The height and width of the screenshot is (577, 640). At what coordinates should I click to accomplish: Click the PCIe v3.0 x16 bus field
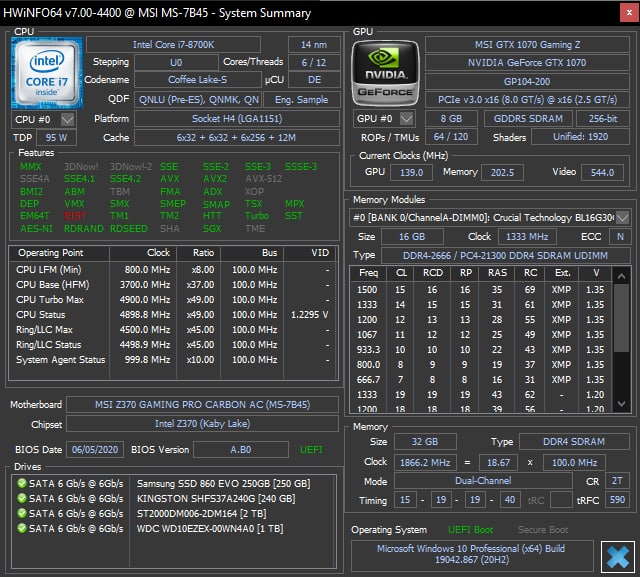coord(527,100)
